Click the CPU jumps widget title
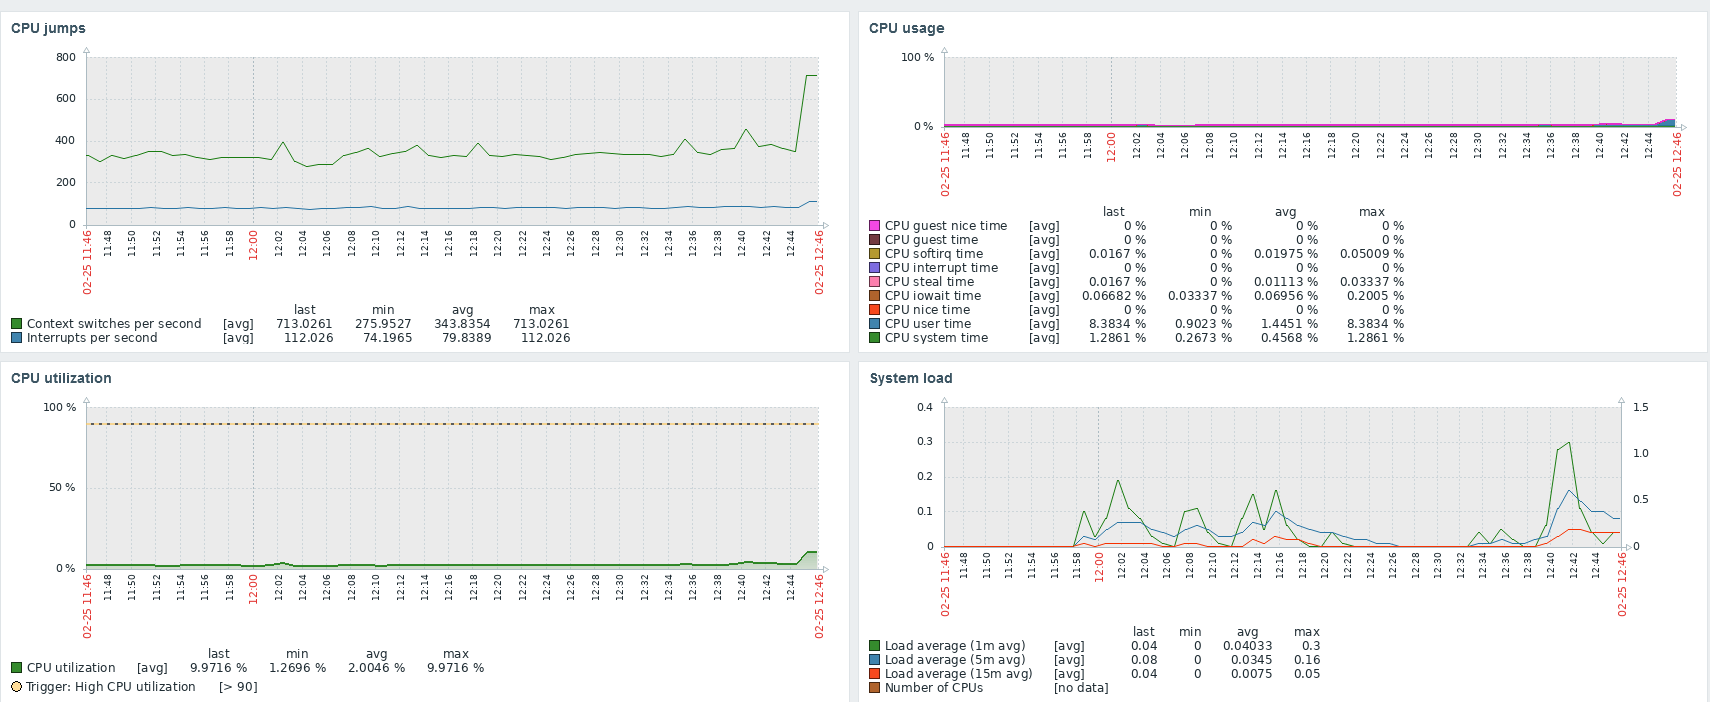This screenshot has height=702, width=1710. click(x=48, y=28)
